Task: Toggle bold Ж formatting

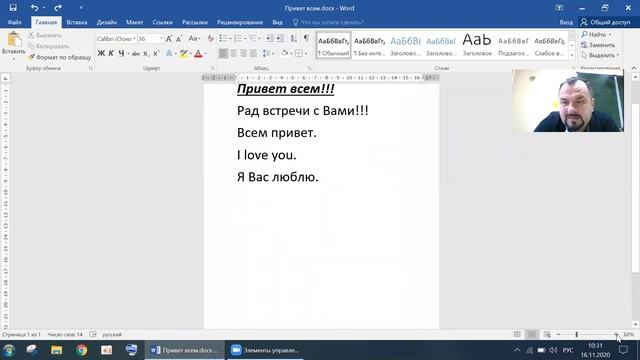Action: click(101, 53)
